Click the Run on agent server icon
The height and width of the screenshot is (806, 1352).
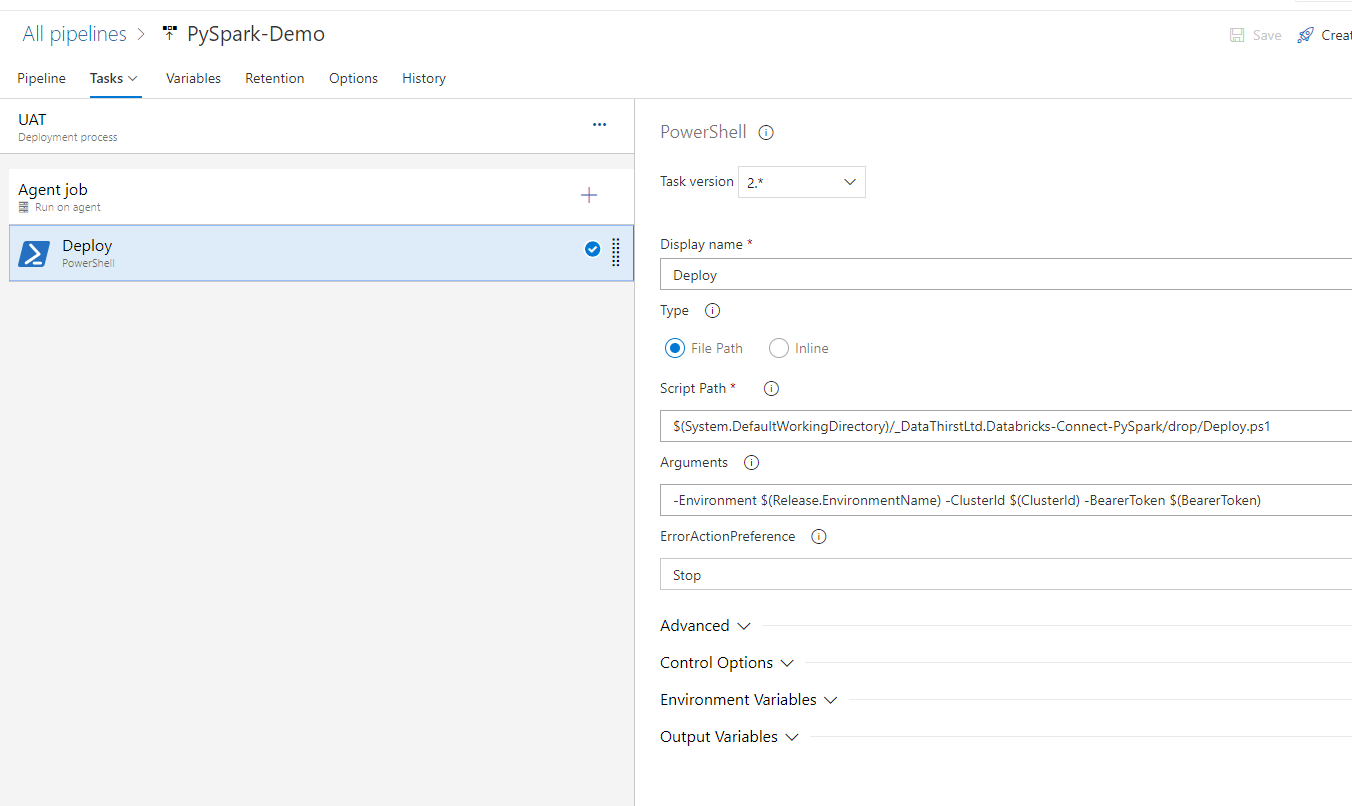click(x=24, y=207)
